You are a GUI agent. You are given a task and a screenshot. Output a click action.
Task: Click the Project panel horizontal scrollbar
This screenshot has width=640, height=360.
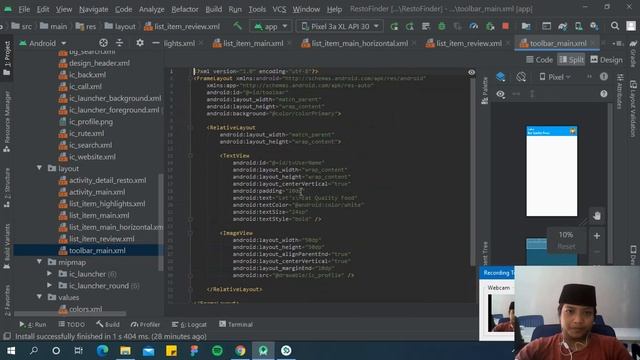pos(70,314)
